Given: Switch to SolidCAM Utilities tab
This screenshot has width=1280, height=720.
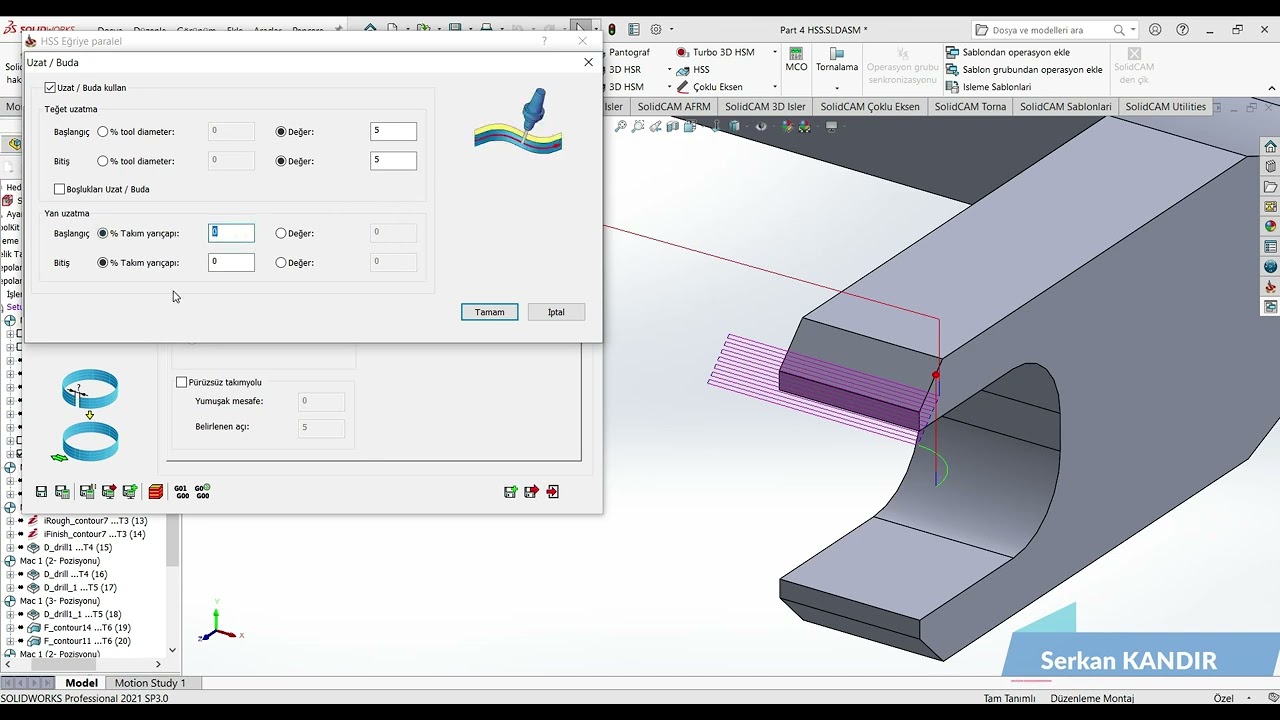Looking at the screenshot, I should pyautogui.click(x=1166, y=107).
